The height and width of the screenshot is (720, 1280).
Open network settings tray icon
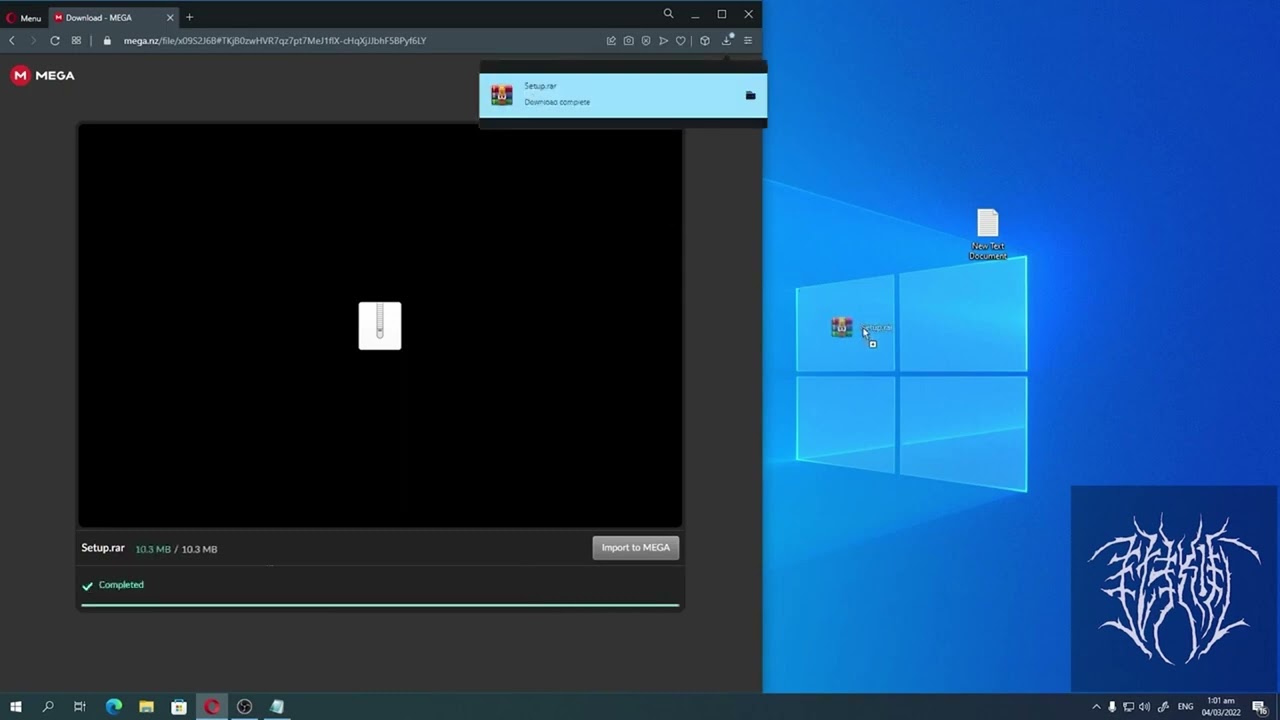coord(1128,707)
